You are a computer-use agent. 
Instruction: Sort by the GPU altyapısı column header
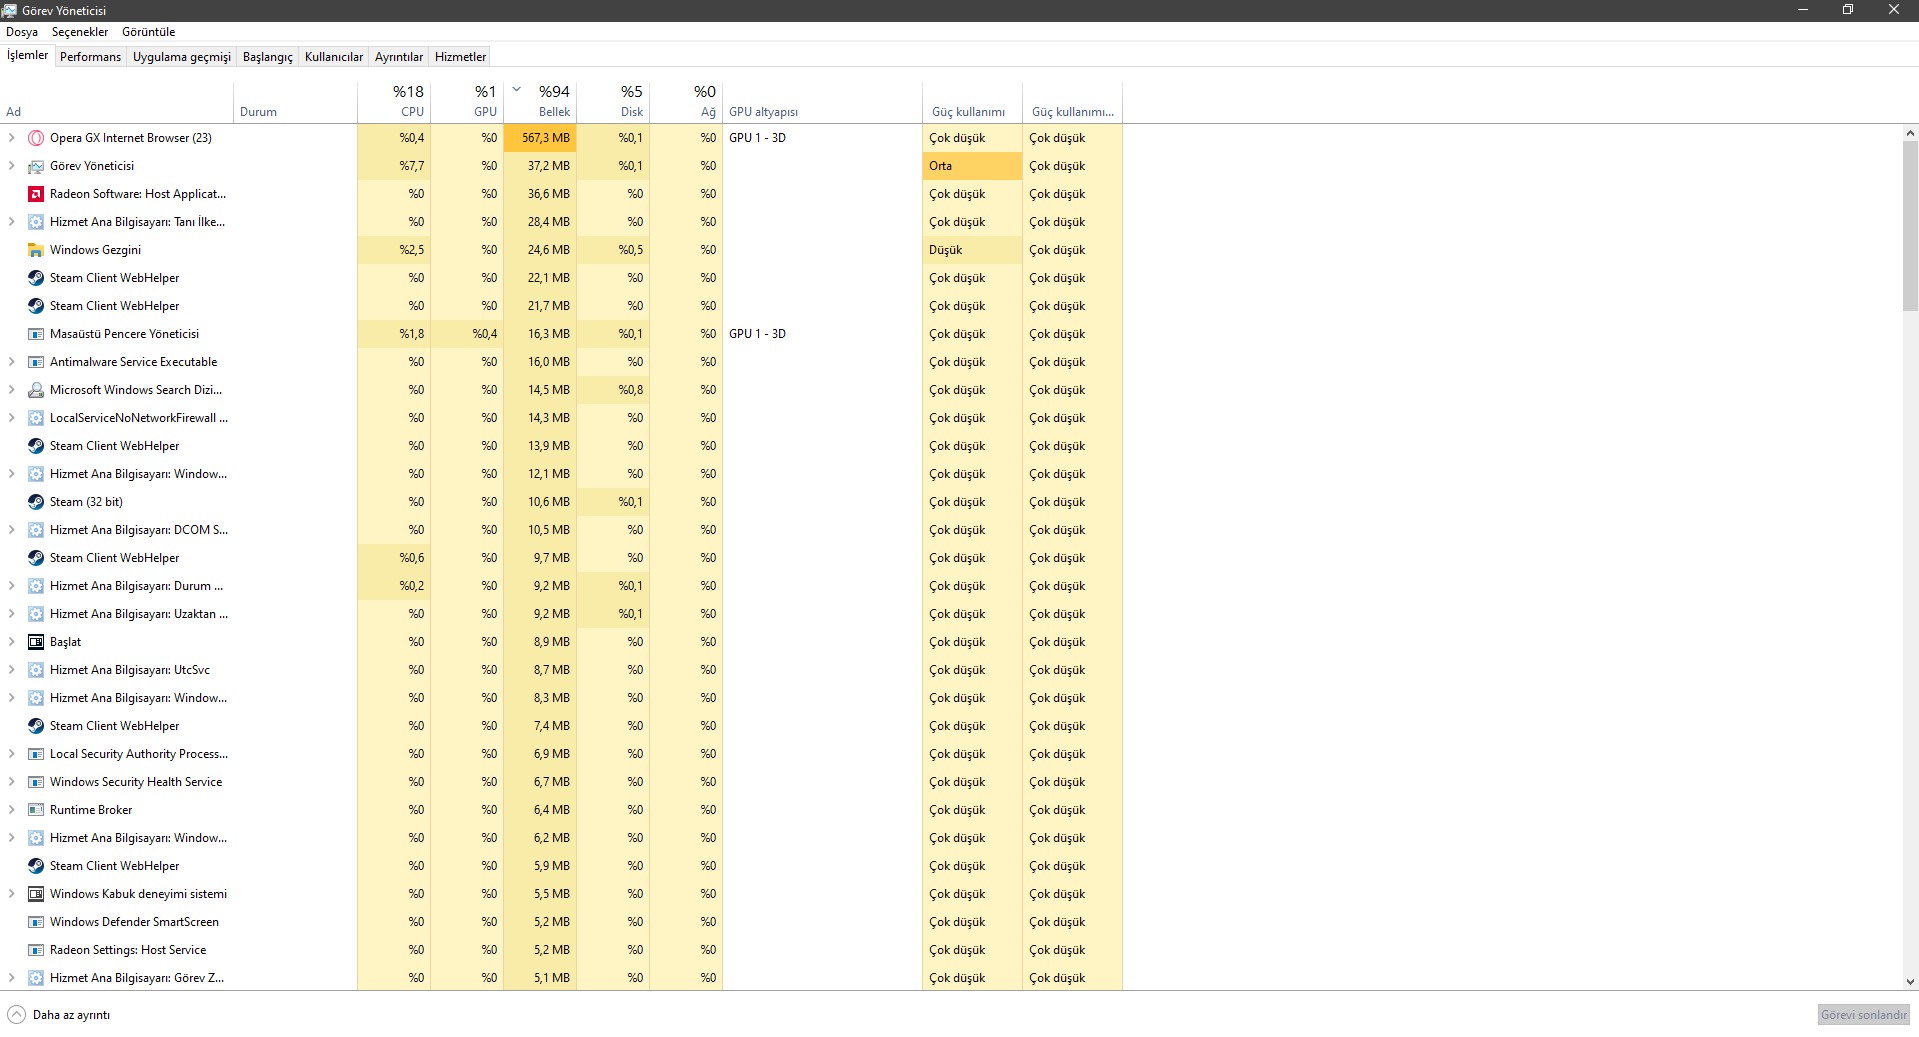pyautogui.click(x=822, y=101)
